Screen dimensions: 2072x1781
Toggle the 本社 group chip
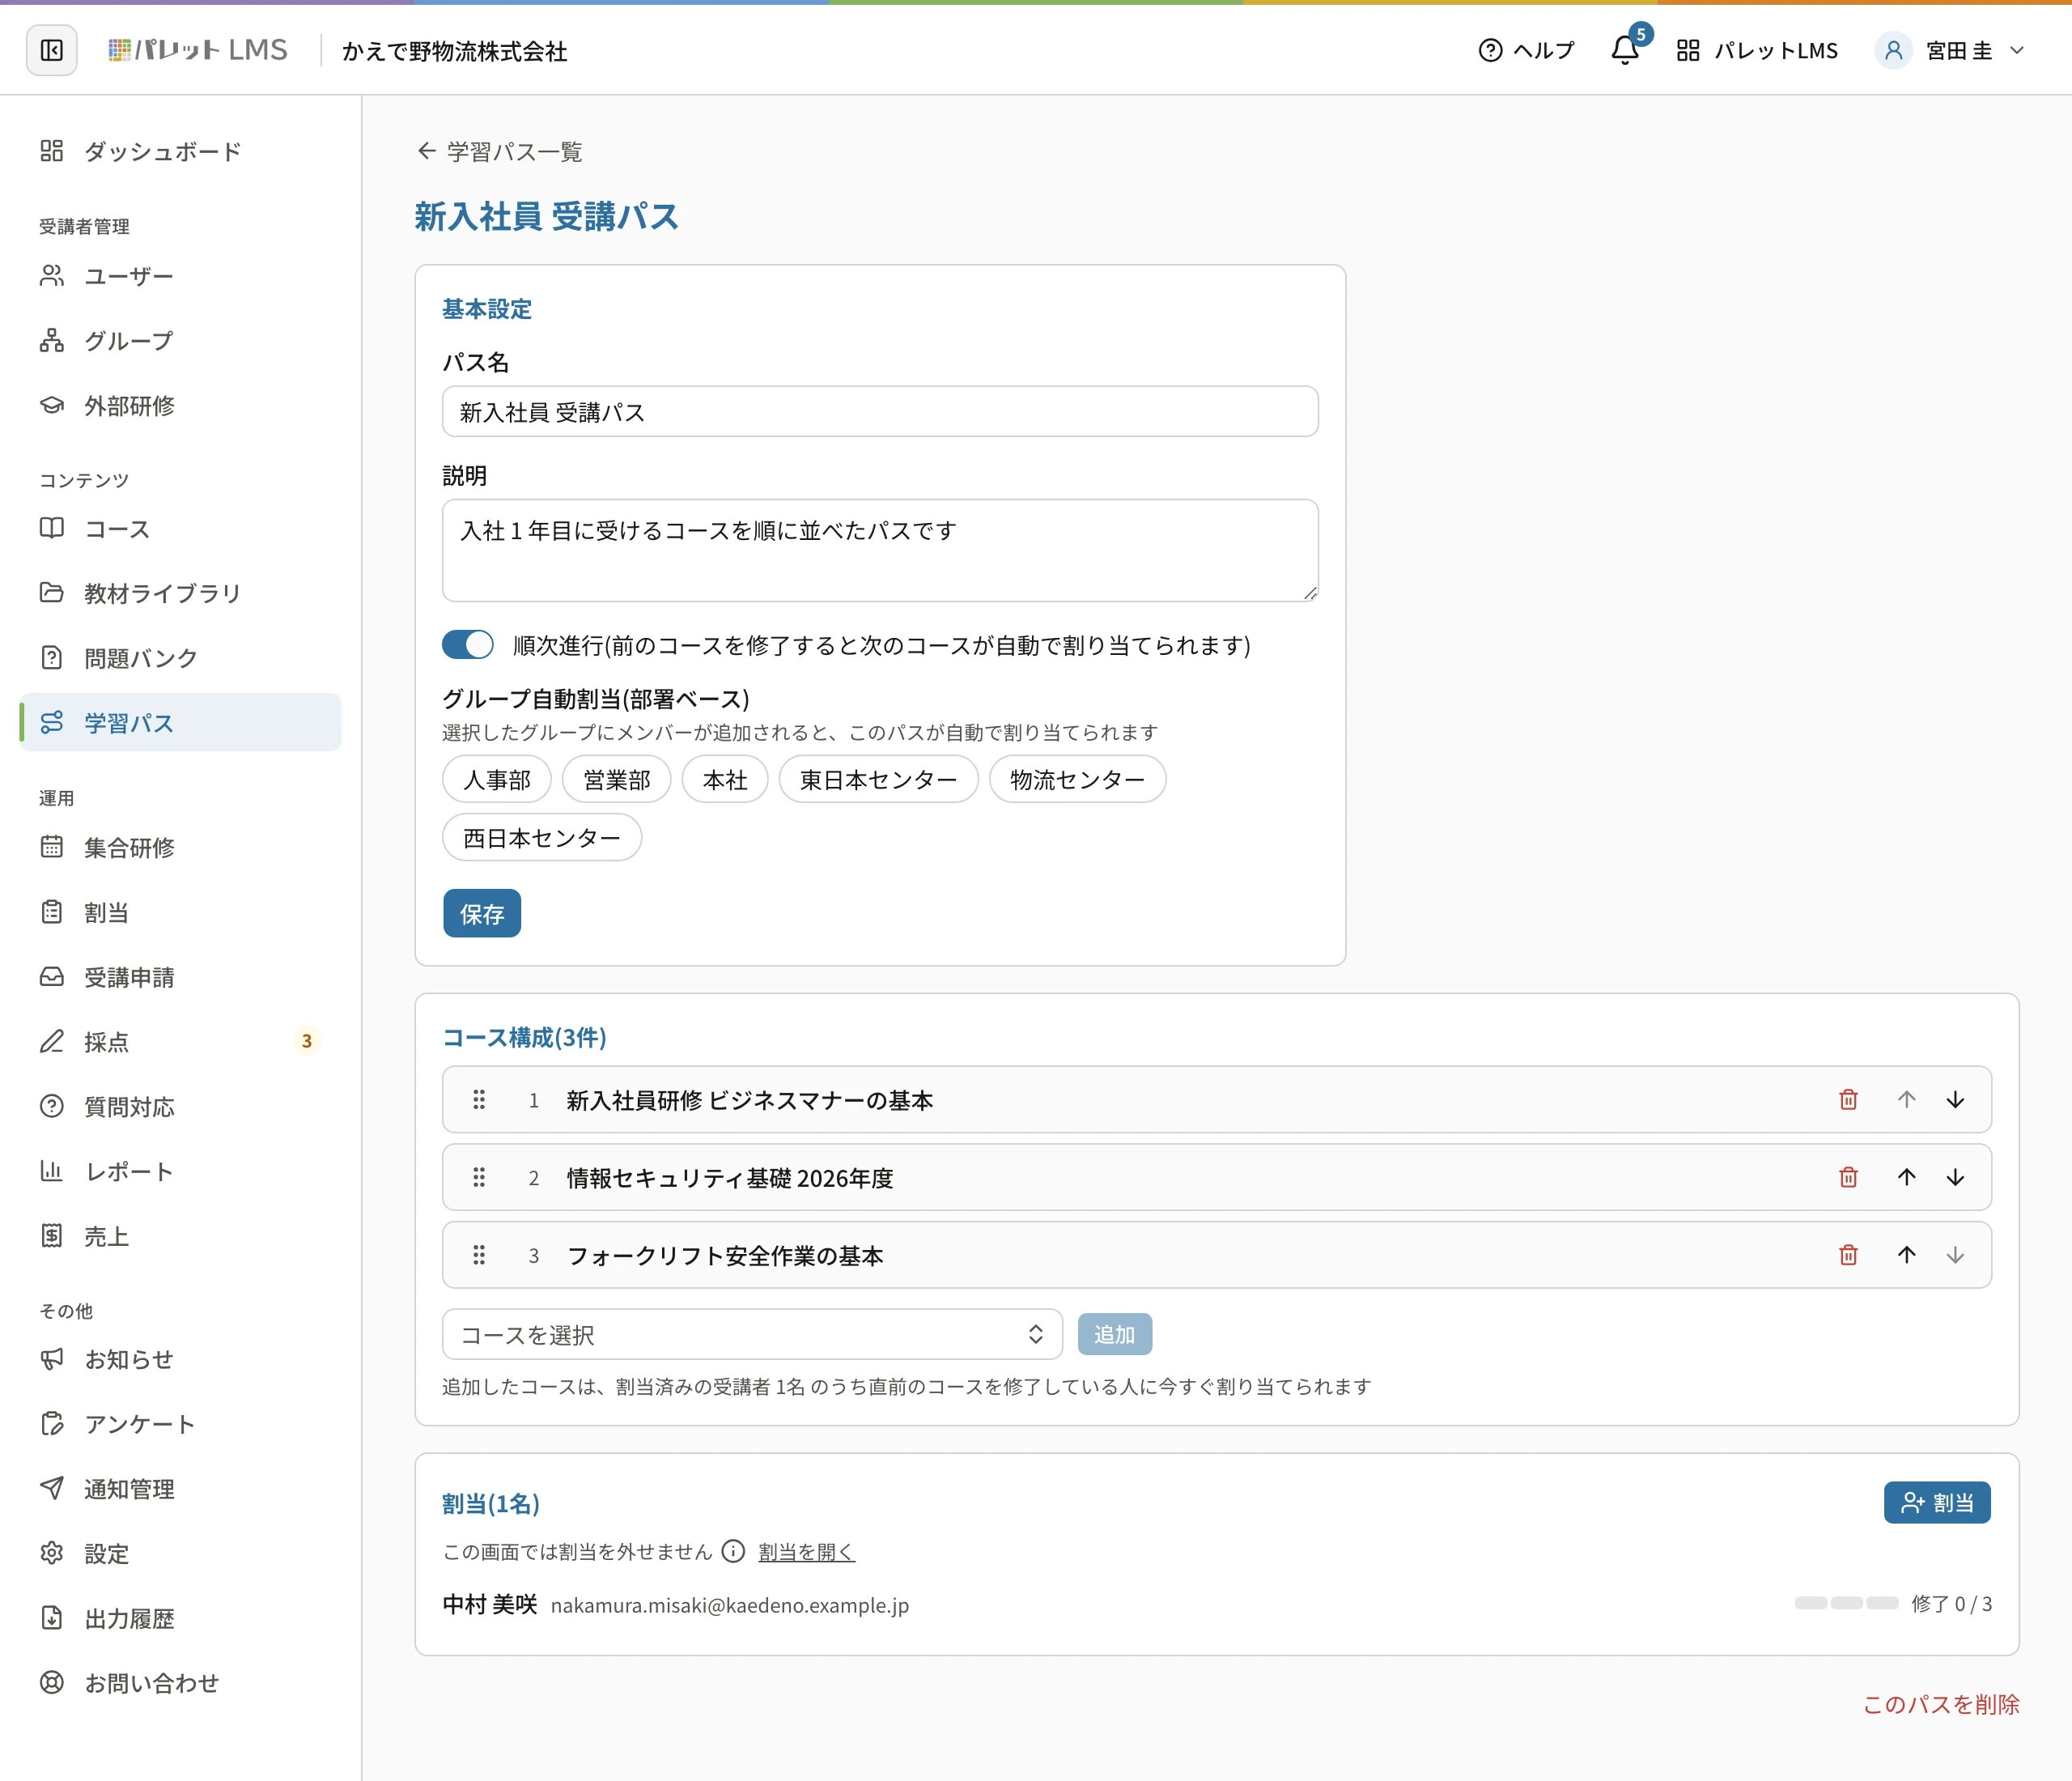725,780
